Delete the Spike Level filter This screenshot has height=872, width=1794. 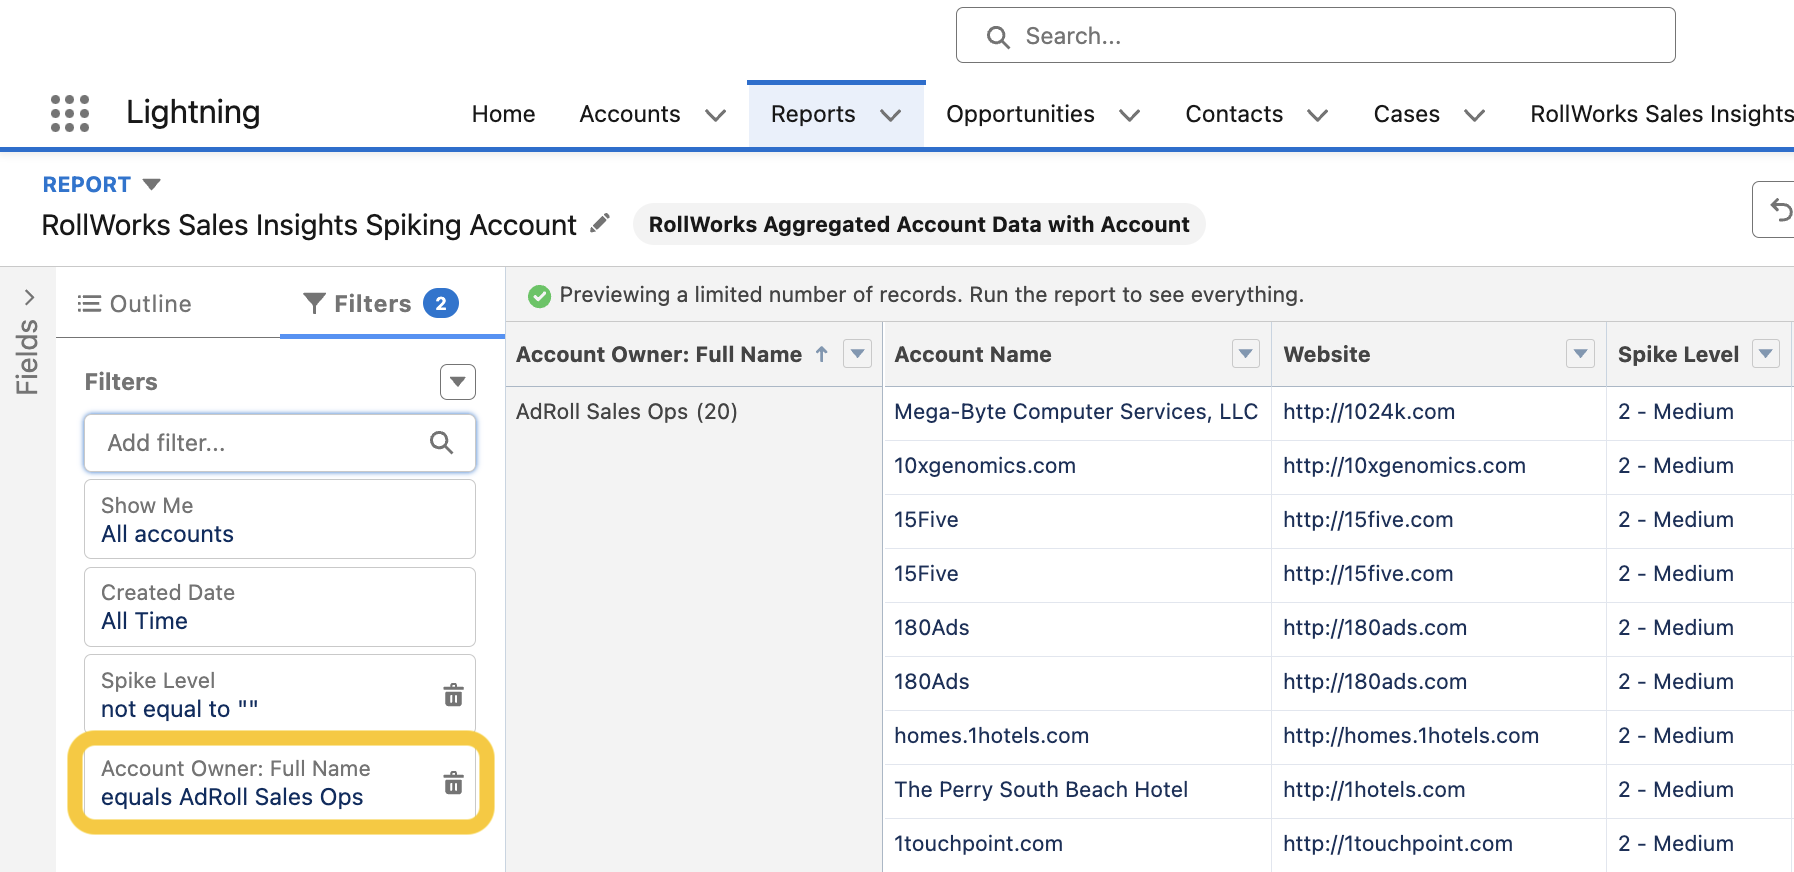pyautogui.click(x=453, y=695)
